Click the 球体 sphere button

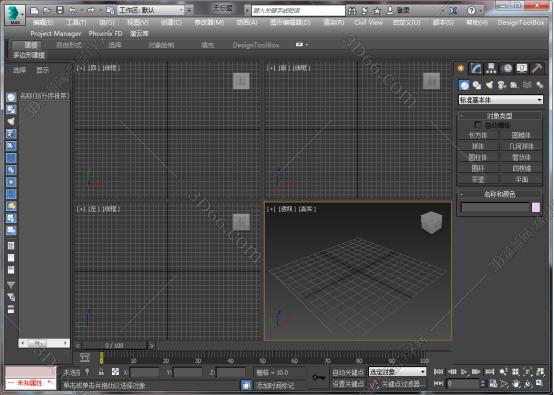click(478, 146)
